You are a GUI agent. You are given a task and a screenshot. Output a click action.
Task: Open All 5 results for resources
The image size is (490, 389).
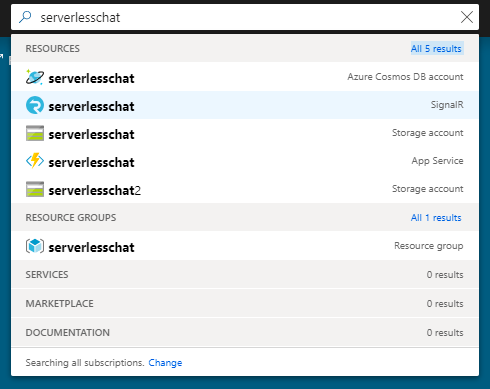click(436, 49)
